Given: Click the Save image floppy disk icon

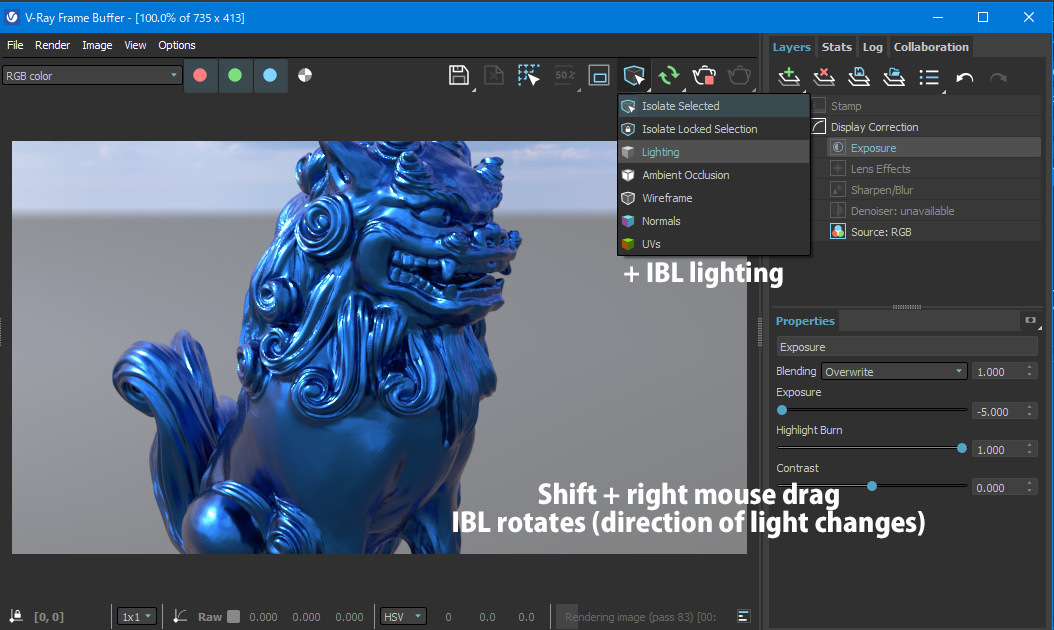Looking at the screenshot, I should (x=458, y=75).
